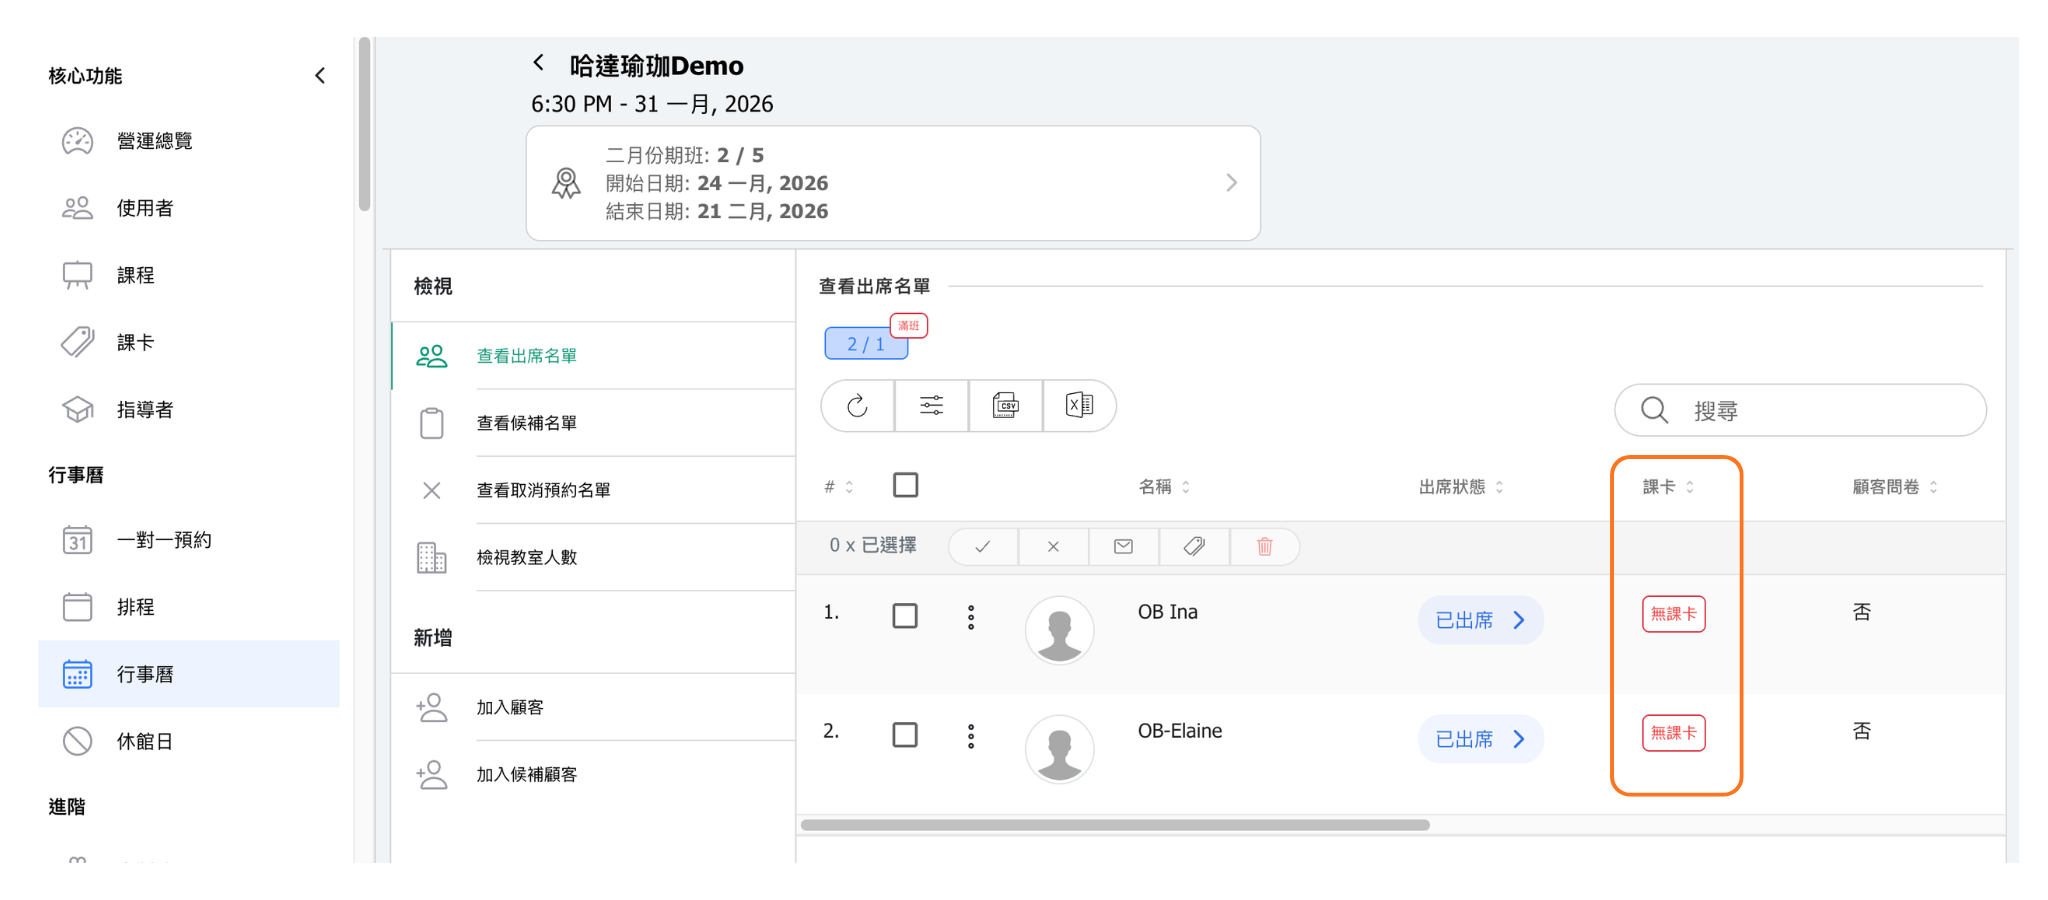Check the box for OB Ina
Screen dimensions: 2048x900
[x=905, y=616]
